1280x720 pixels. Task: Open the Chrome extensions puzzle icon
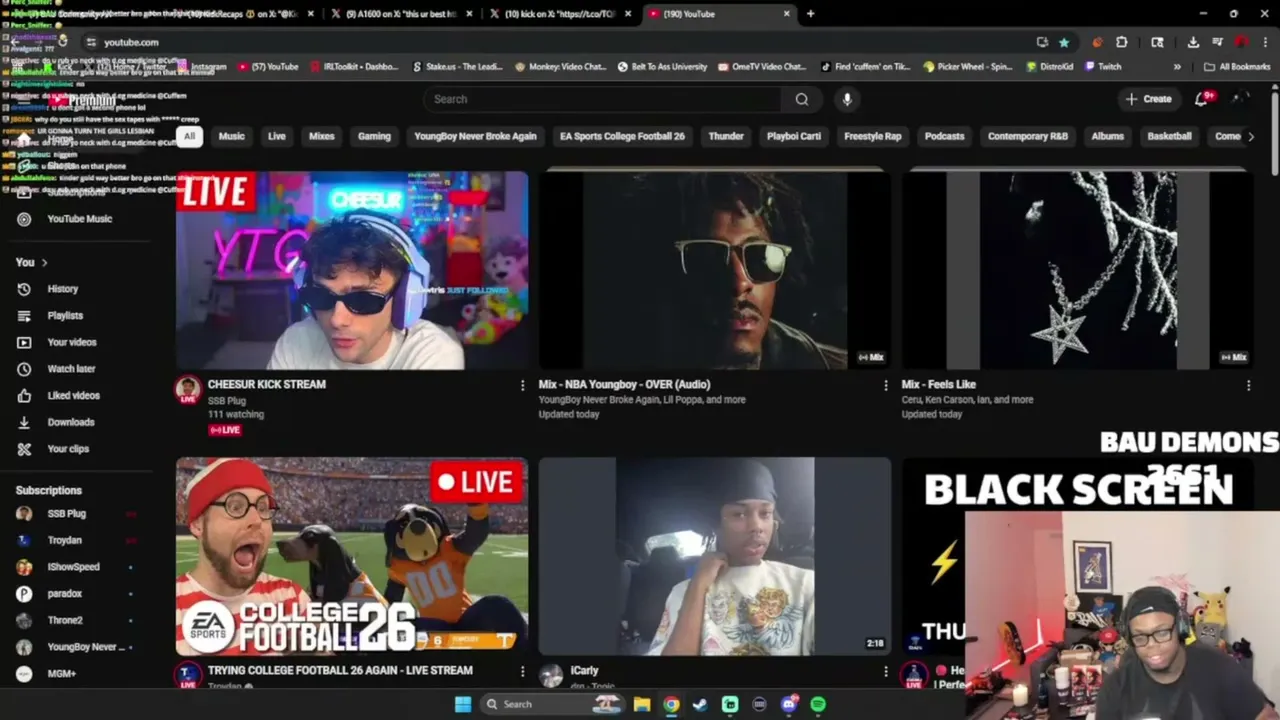(1122, 42)
